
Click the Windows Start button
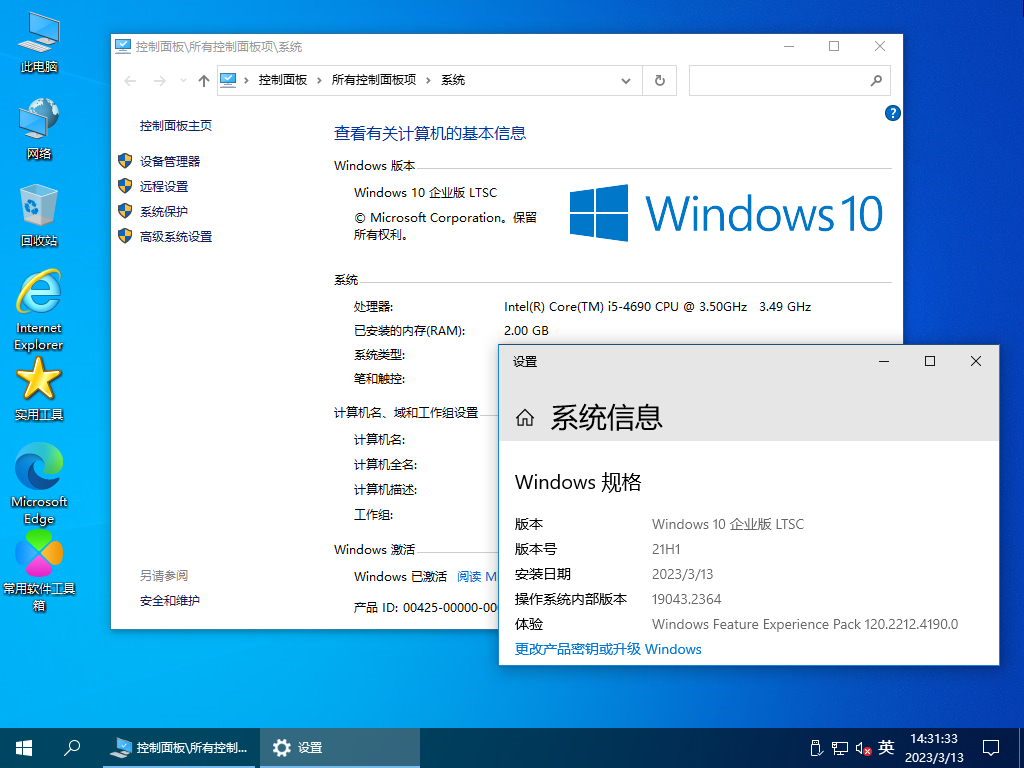[x=24, y=748]
